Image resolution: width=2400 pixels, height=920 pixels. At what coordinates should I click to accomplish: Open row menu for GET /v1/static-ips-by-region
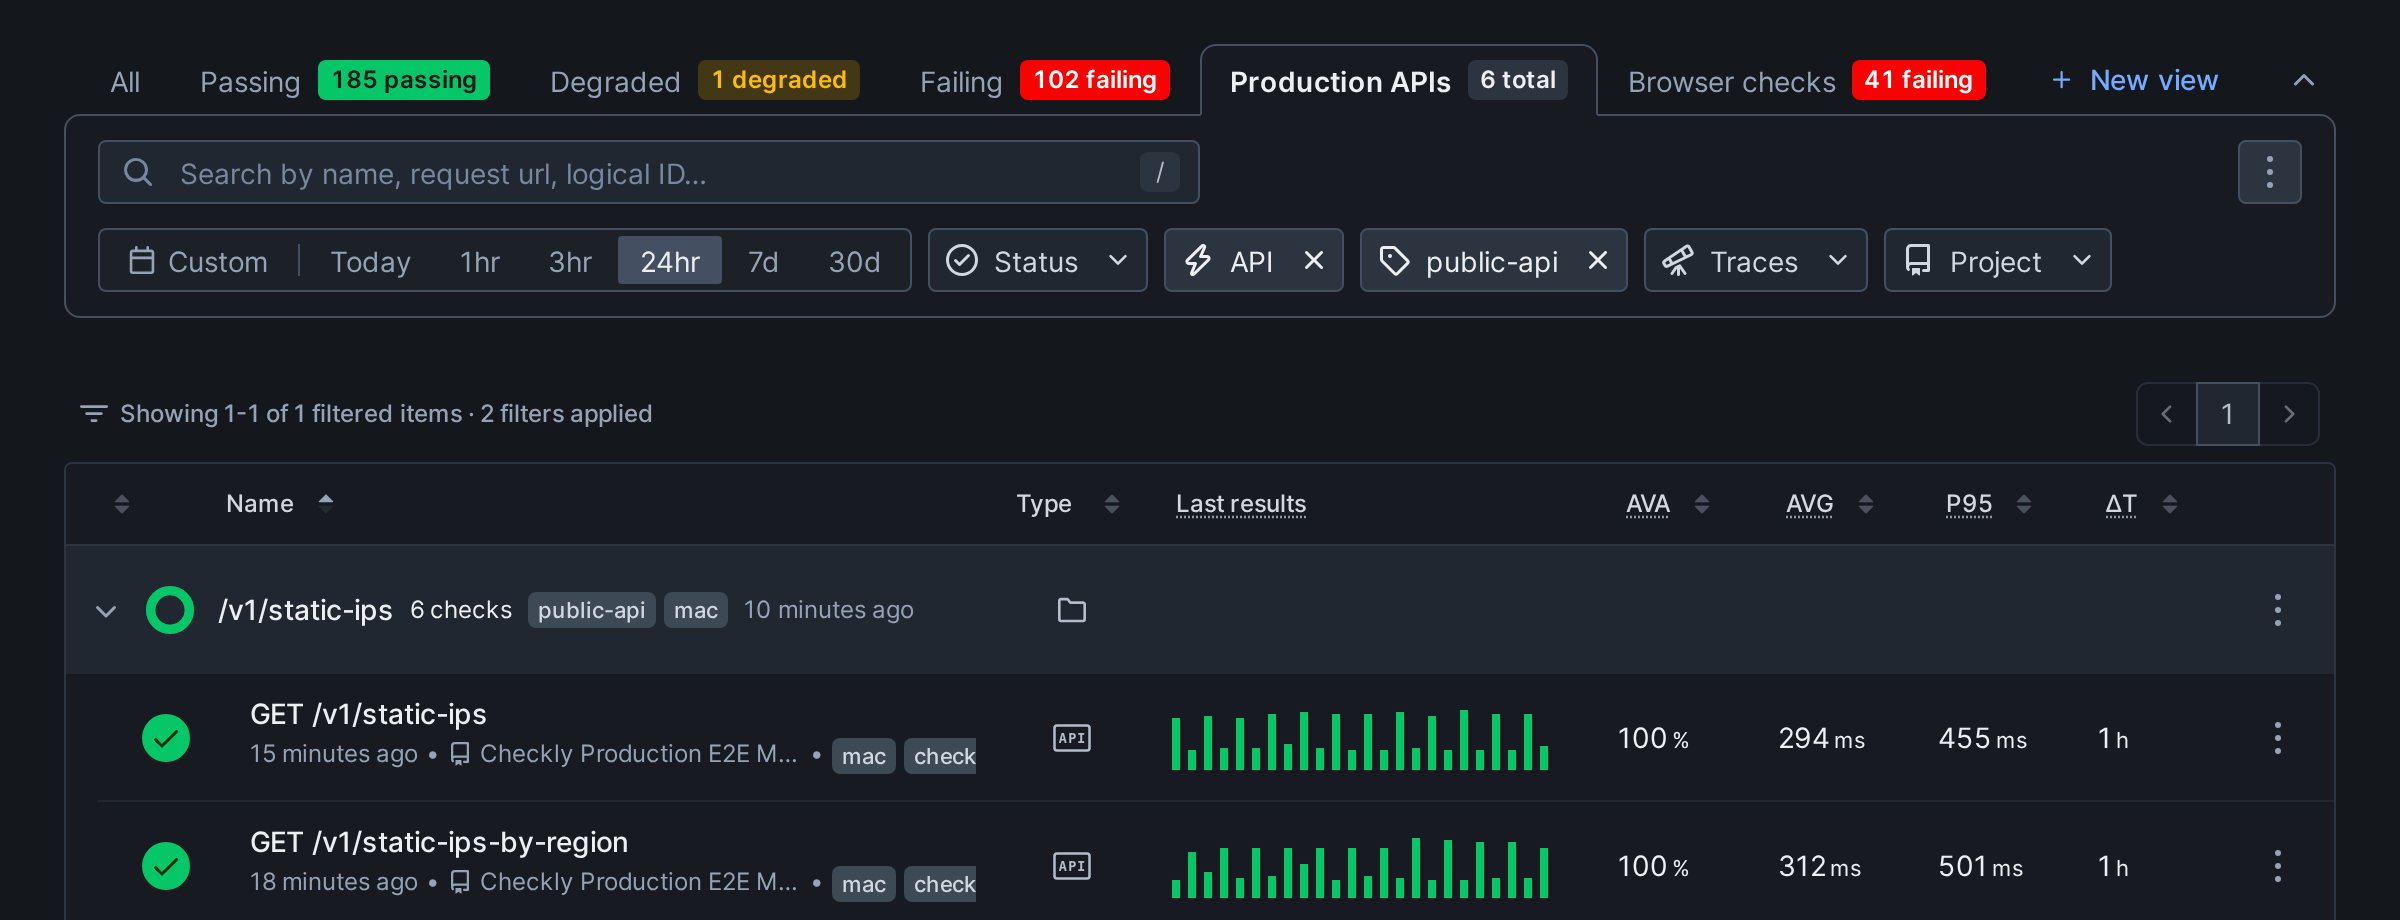(2277, 866)
